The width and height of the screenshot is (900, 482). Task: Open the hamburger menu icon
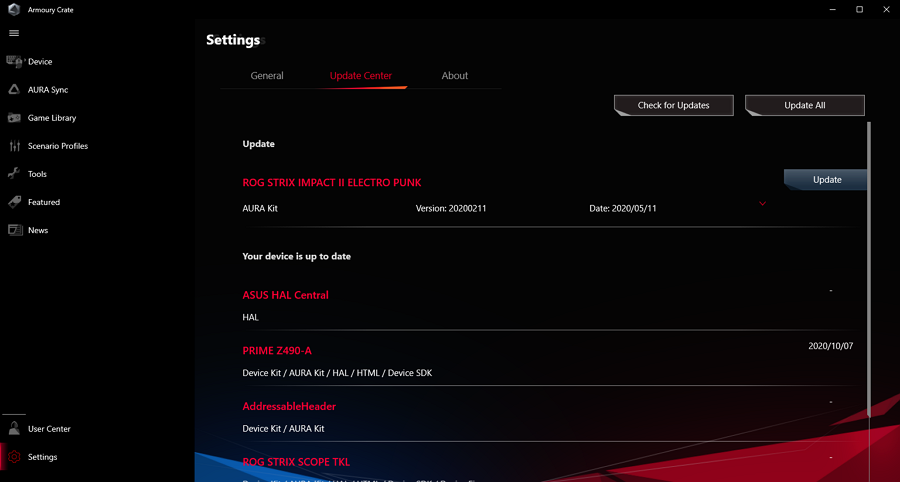pos(14,33)
